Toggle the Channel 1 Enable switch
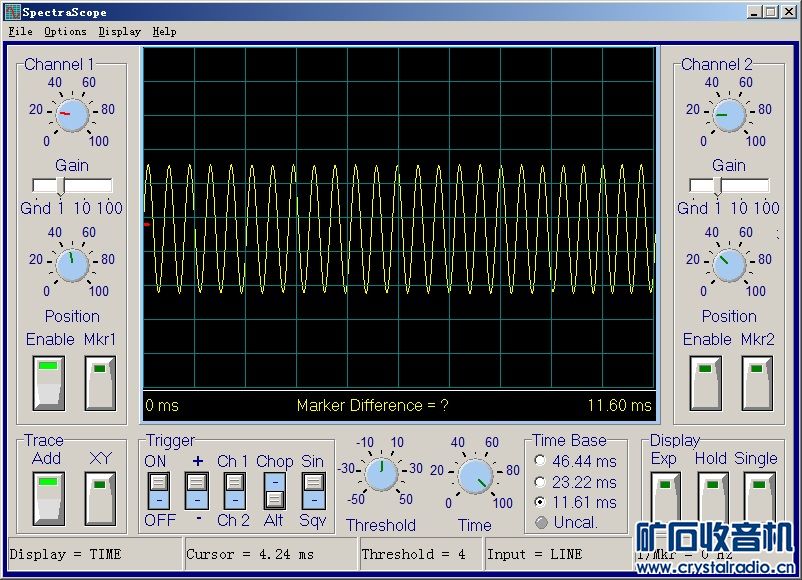This screenshot has width=802, height=580. [49, 382]
